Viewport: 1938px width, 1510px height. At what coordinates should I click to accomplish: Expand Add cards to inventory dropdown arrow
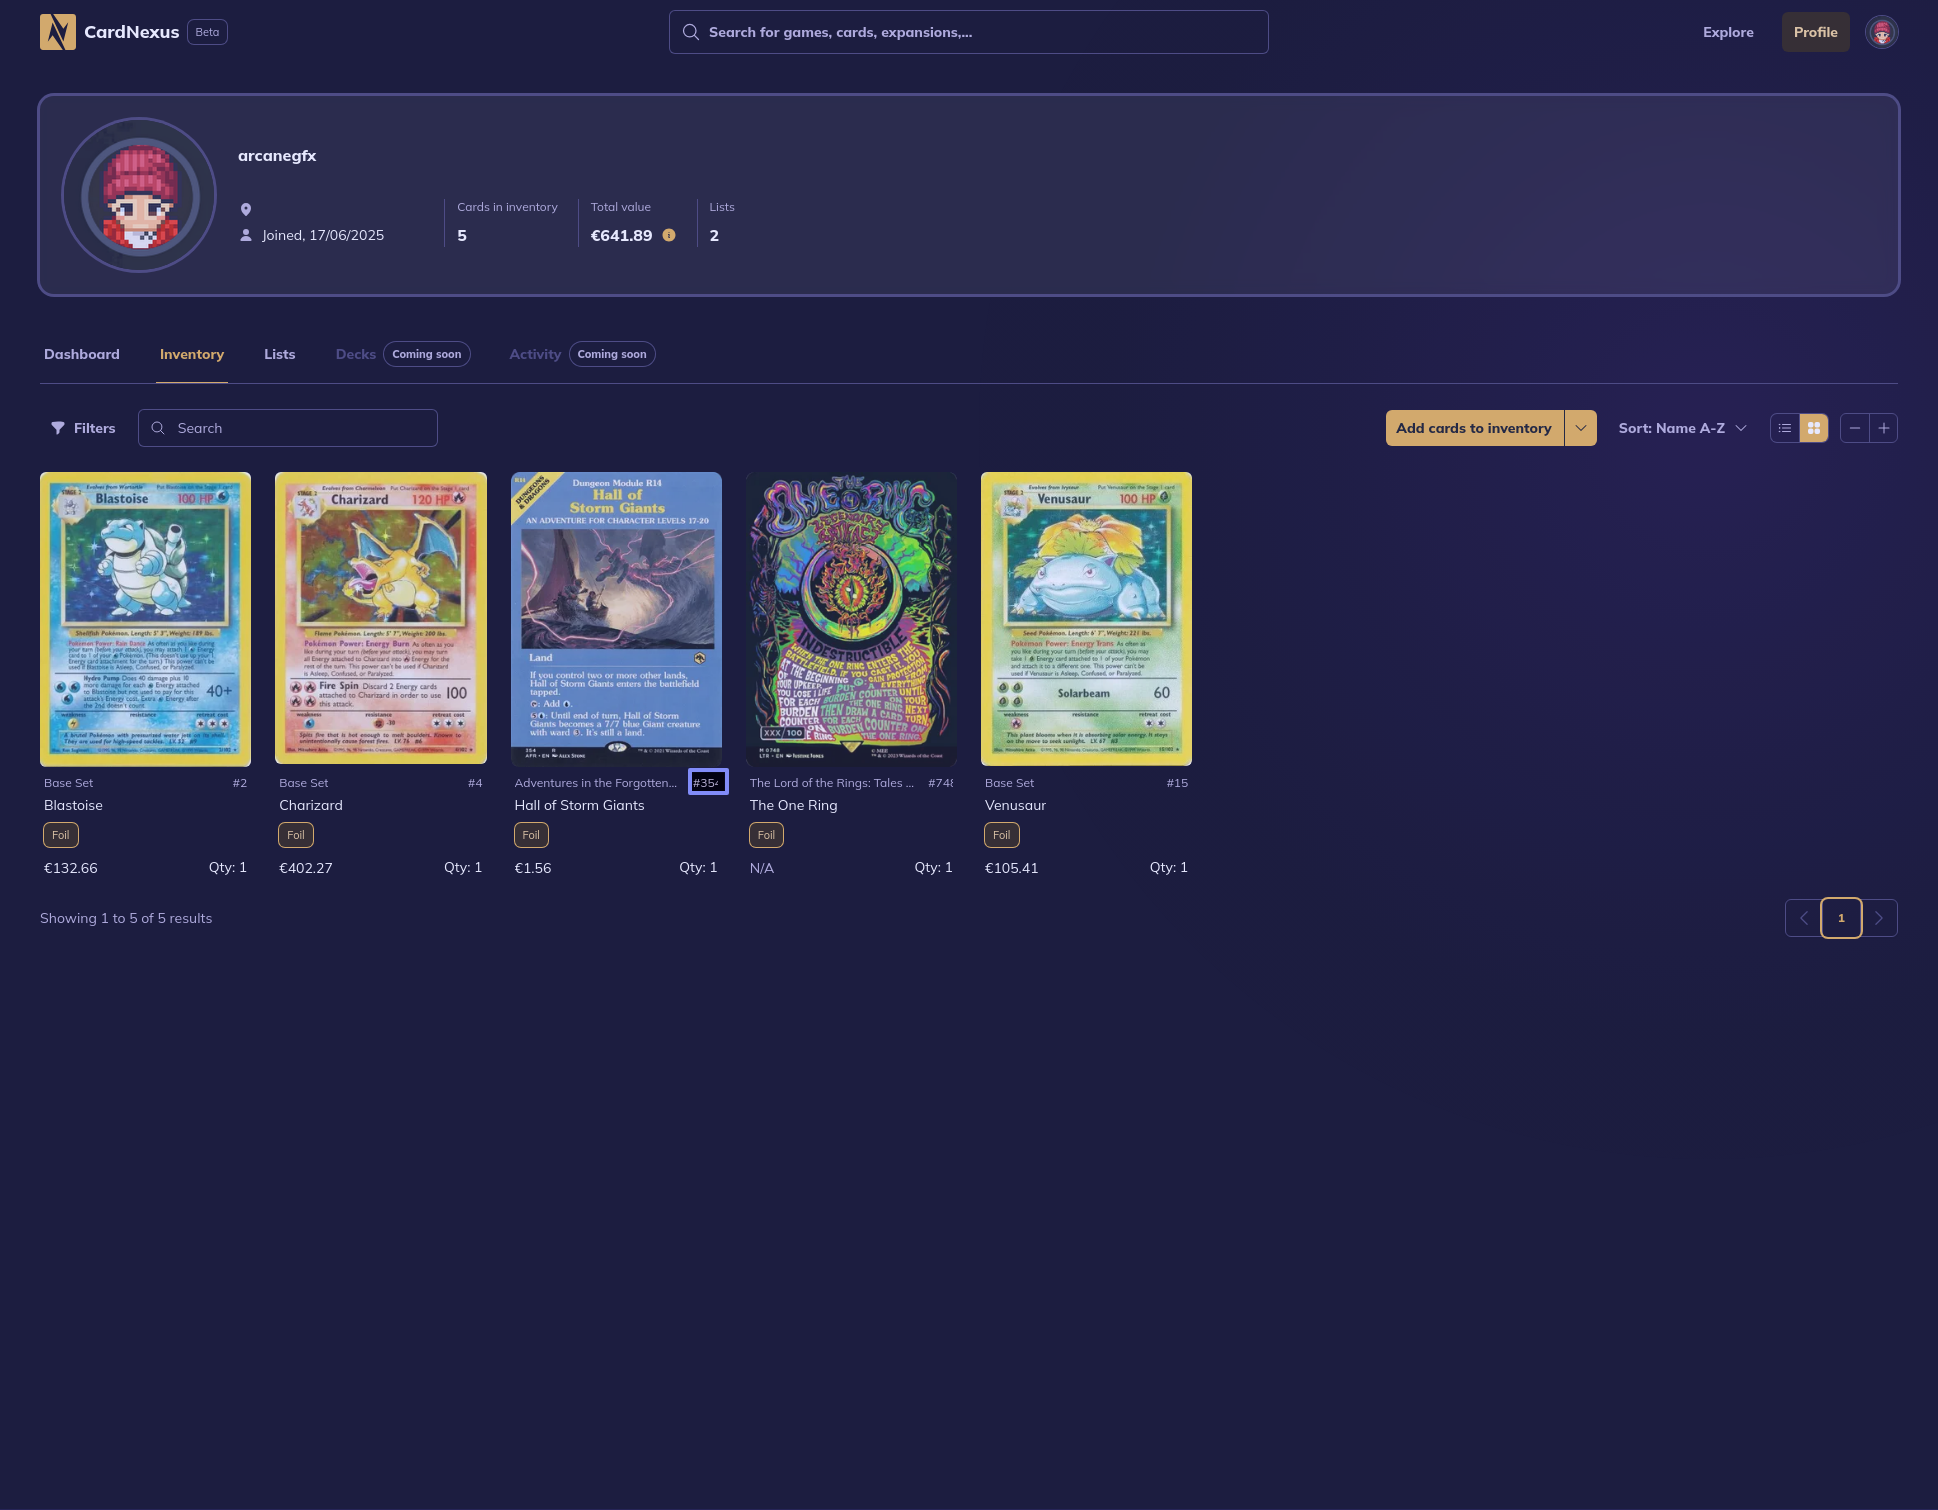point(1580,428)
